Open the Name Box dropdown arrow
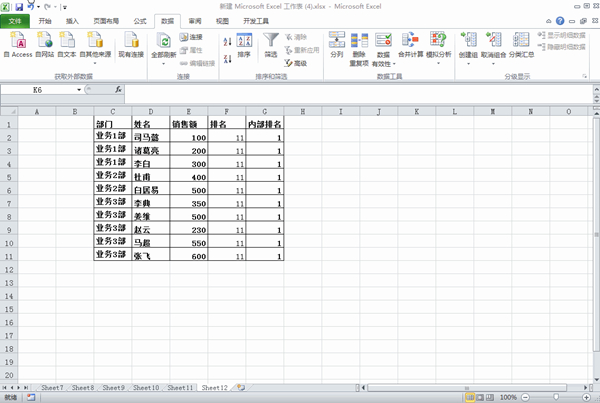The height and width of the screenshot is (403, 600). point(80,90)
